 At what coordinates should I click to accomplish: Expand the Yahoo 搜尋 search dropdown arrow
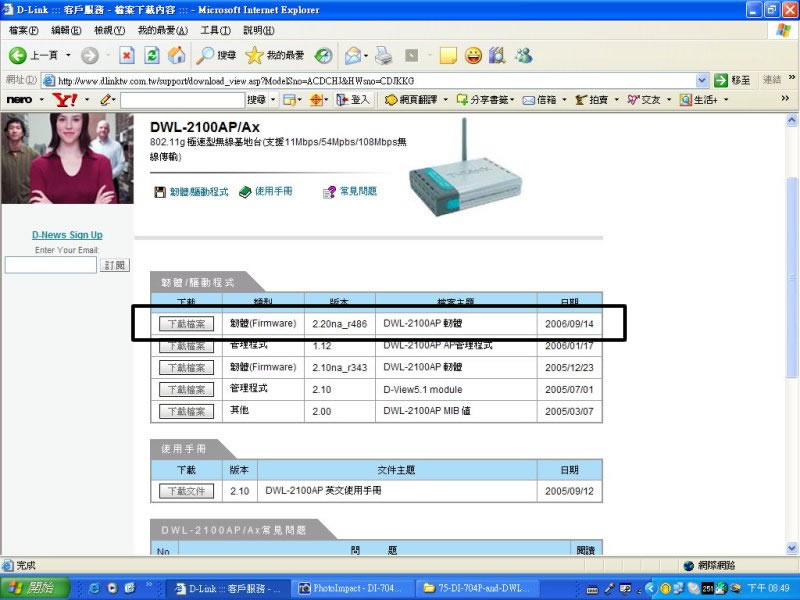click(x=273, y=99)
